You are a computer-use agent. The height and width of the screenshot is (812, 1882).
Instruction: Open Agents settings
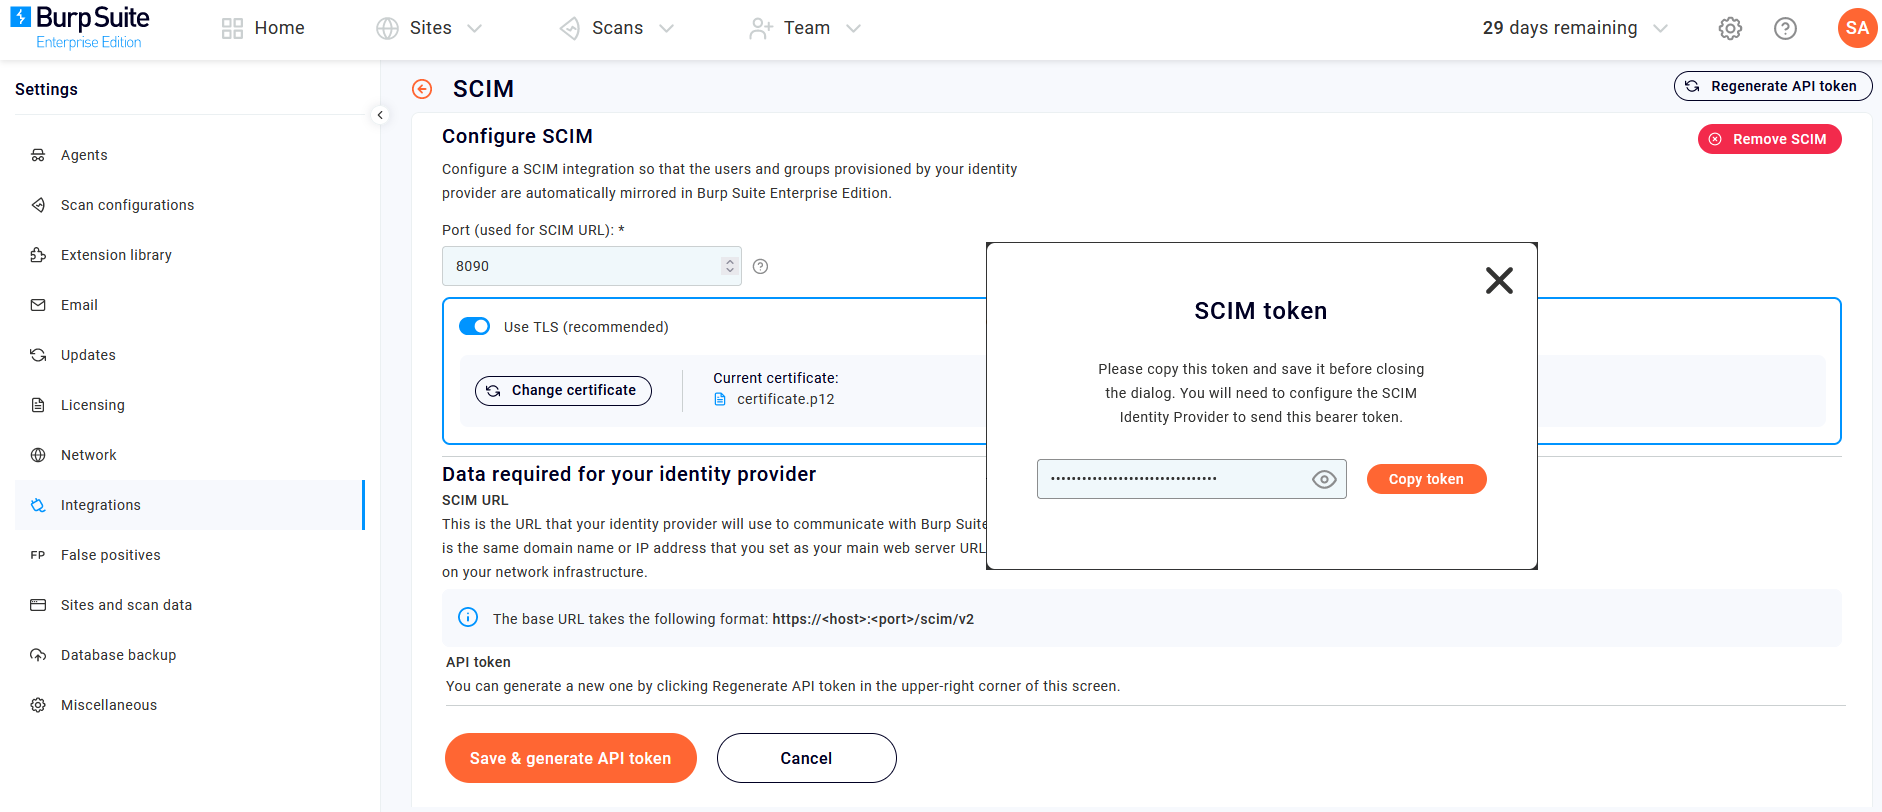pyautogui.click(x=190, y=155)
